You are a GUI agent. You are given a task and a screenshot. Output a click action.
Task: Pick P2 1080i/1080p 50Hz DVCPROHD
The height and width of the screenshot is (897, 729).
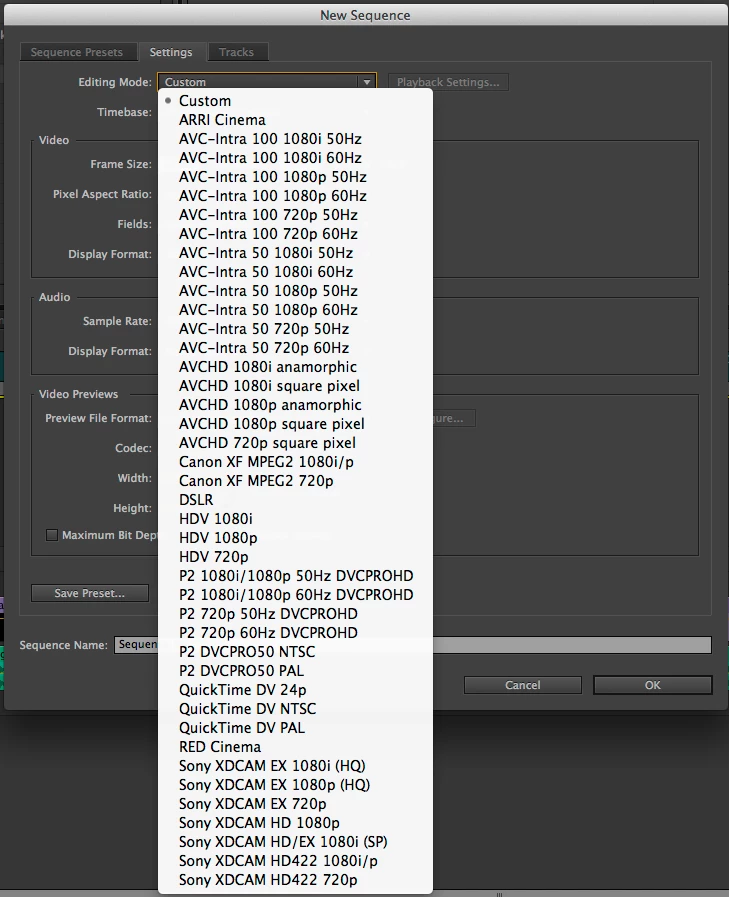tap(295, 575)
